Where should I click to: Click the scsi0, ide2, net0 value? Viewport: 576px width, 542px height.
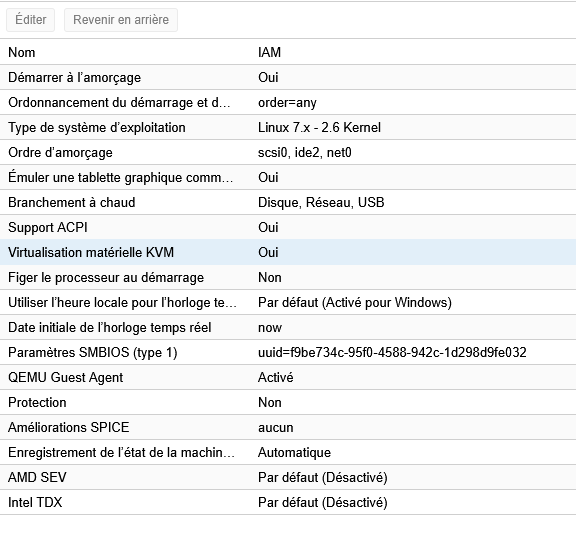305,152
